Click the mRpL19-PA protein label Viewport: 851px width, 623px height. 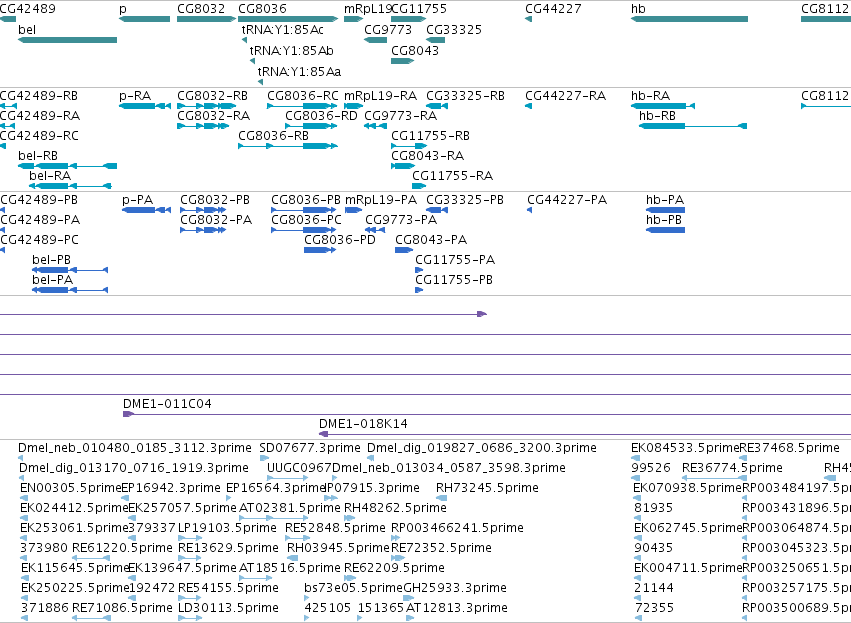coord(381,200)
